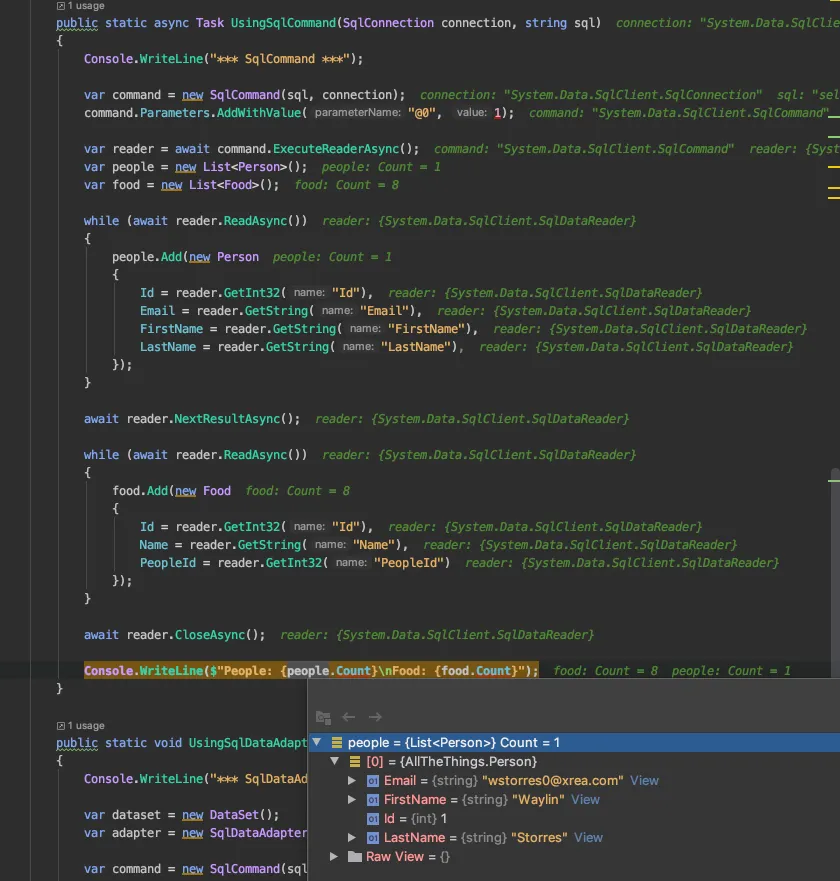Click the AddWithValue method call
The height and width of the screenshot is (881, 840).
(x=259, y=113)
